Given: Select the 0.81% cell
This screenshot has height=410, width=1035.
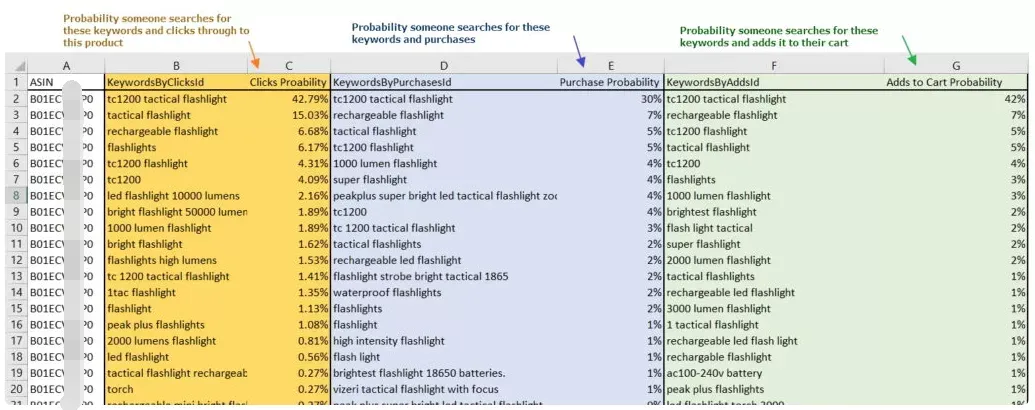Looking at the screenshot, I should coord(289,341).
